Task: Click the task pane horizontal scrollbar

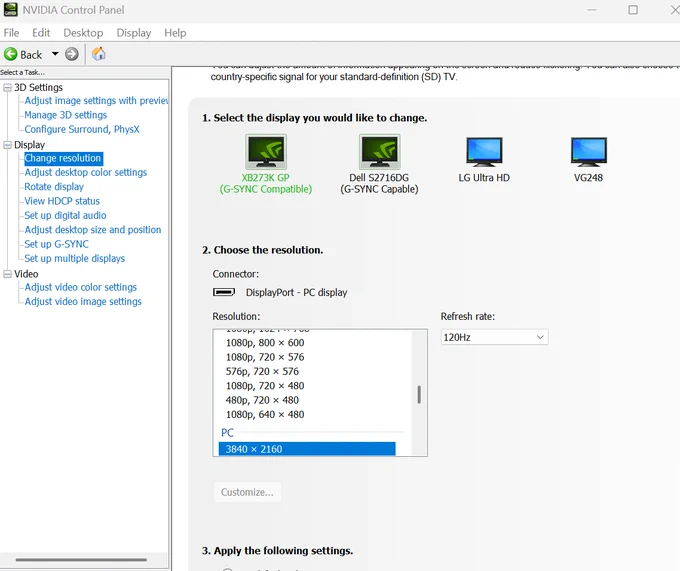Action: [82, 560]
